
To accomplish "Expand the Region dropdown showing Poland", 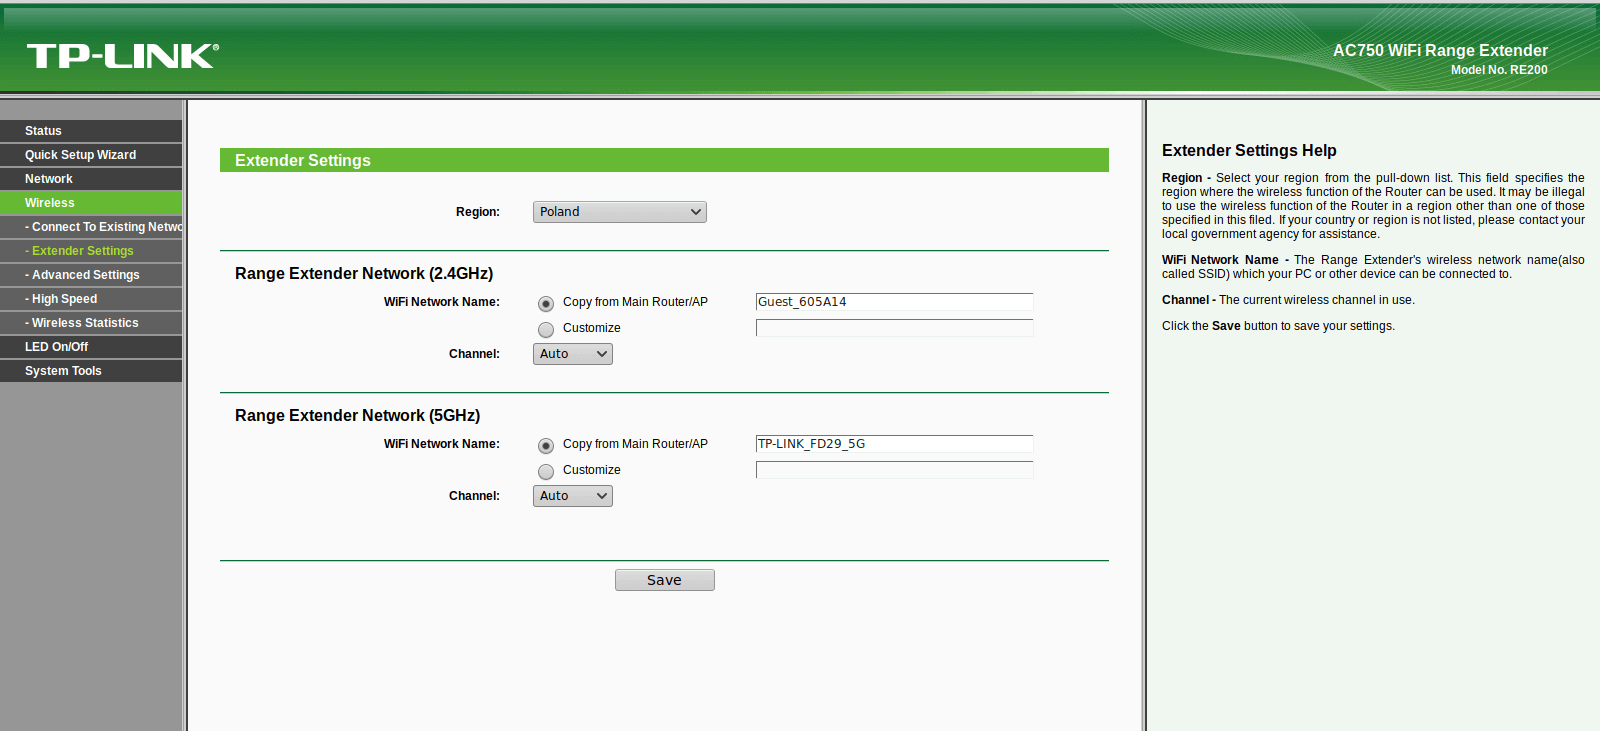I will click(620, 212).
